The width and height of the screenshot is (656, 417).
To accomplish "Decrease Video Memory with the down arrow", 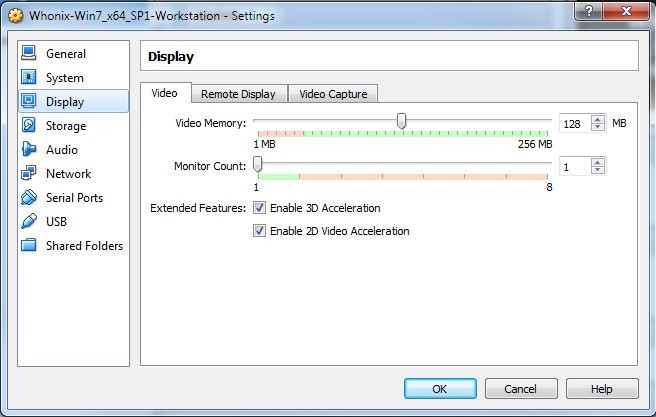I will pyautogui.click(x=598, y=127).
